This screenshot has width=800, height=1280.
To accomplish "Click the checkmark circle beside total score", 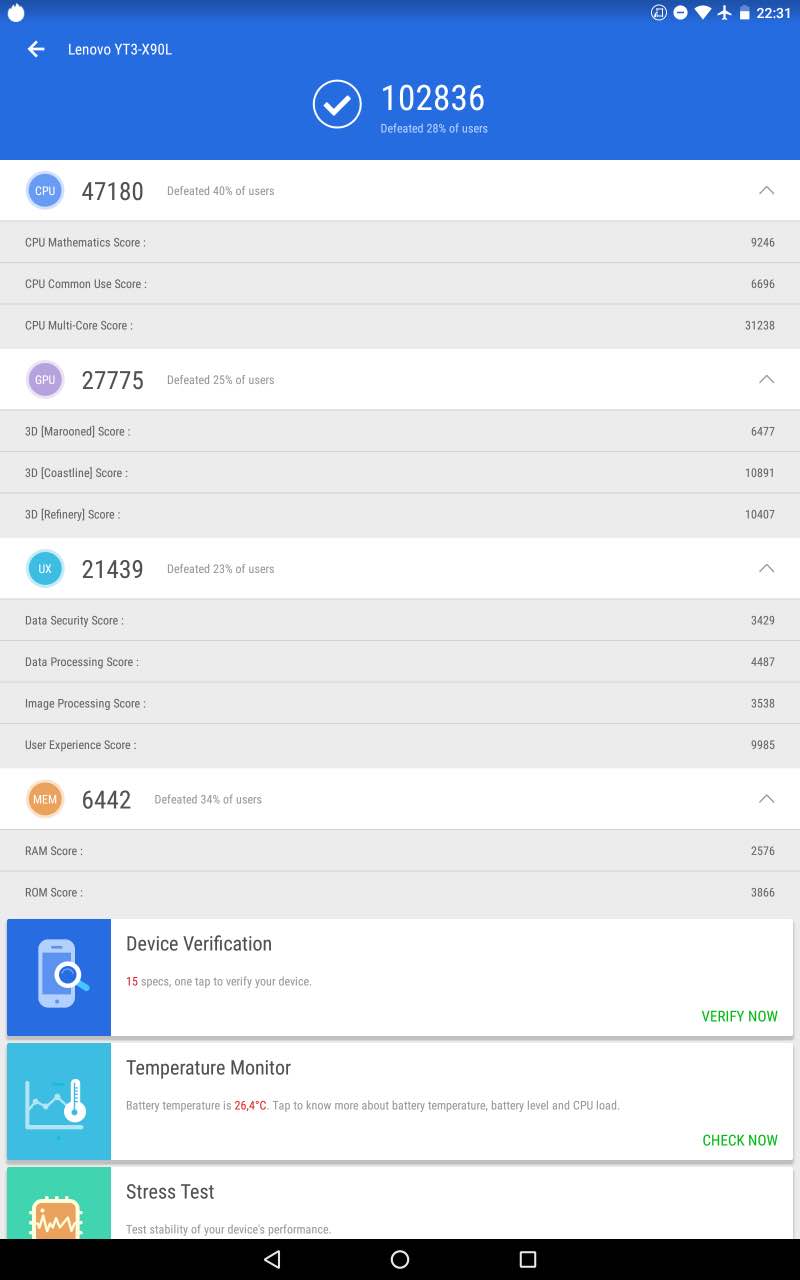I will [x=337, y=104].
